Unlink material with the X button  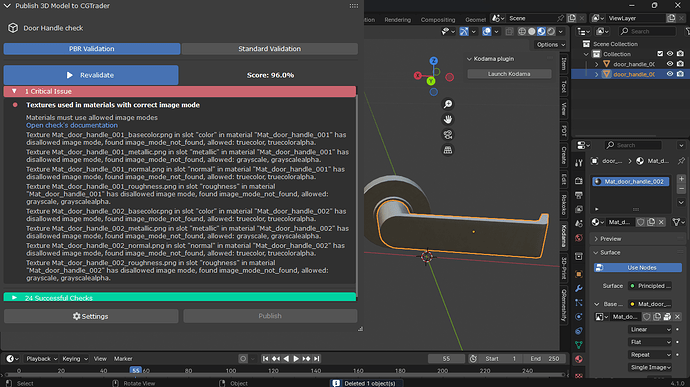[661, 222]
